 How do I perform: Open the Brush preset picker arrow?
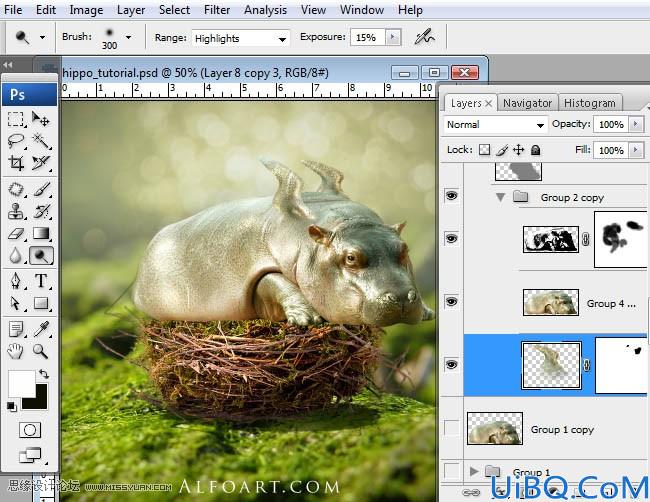(x=129, y=37)
